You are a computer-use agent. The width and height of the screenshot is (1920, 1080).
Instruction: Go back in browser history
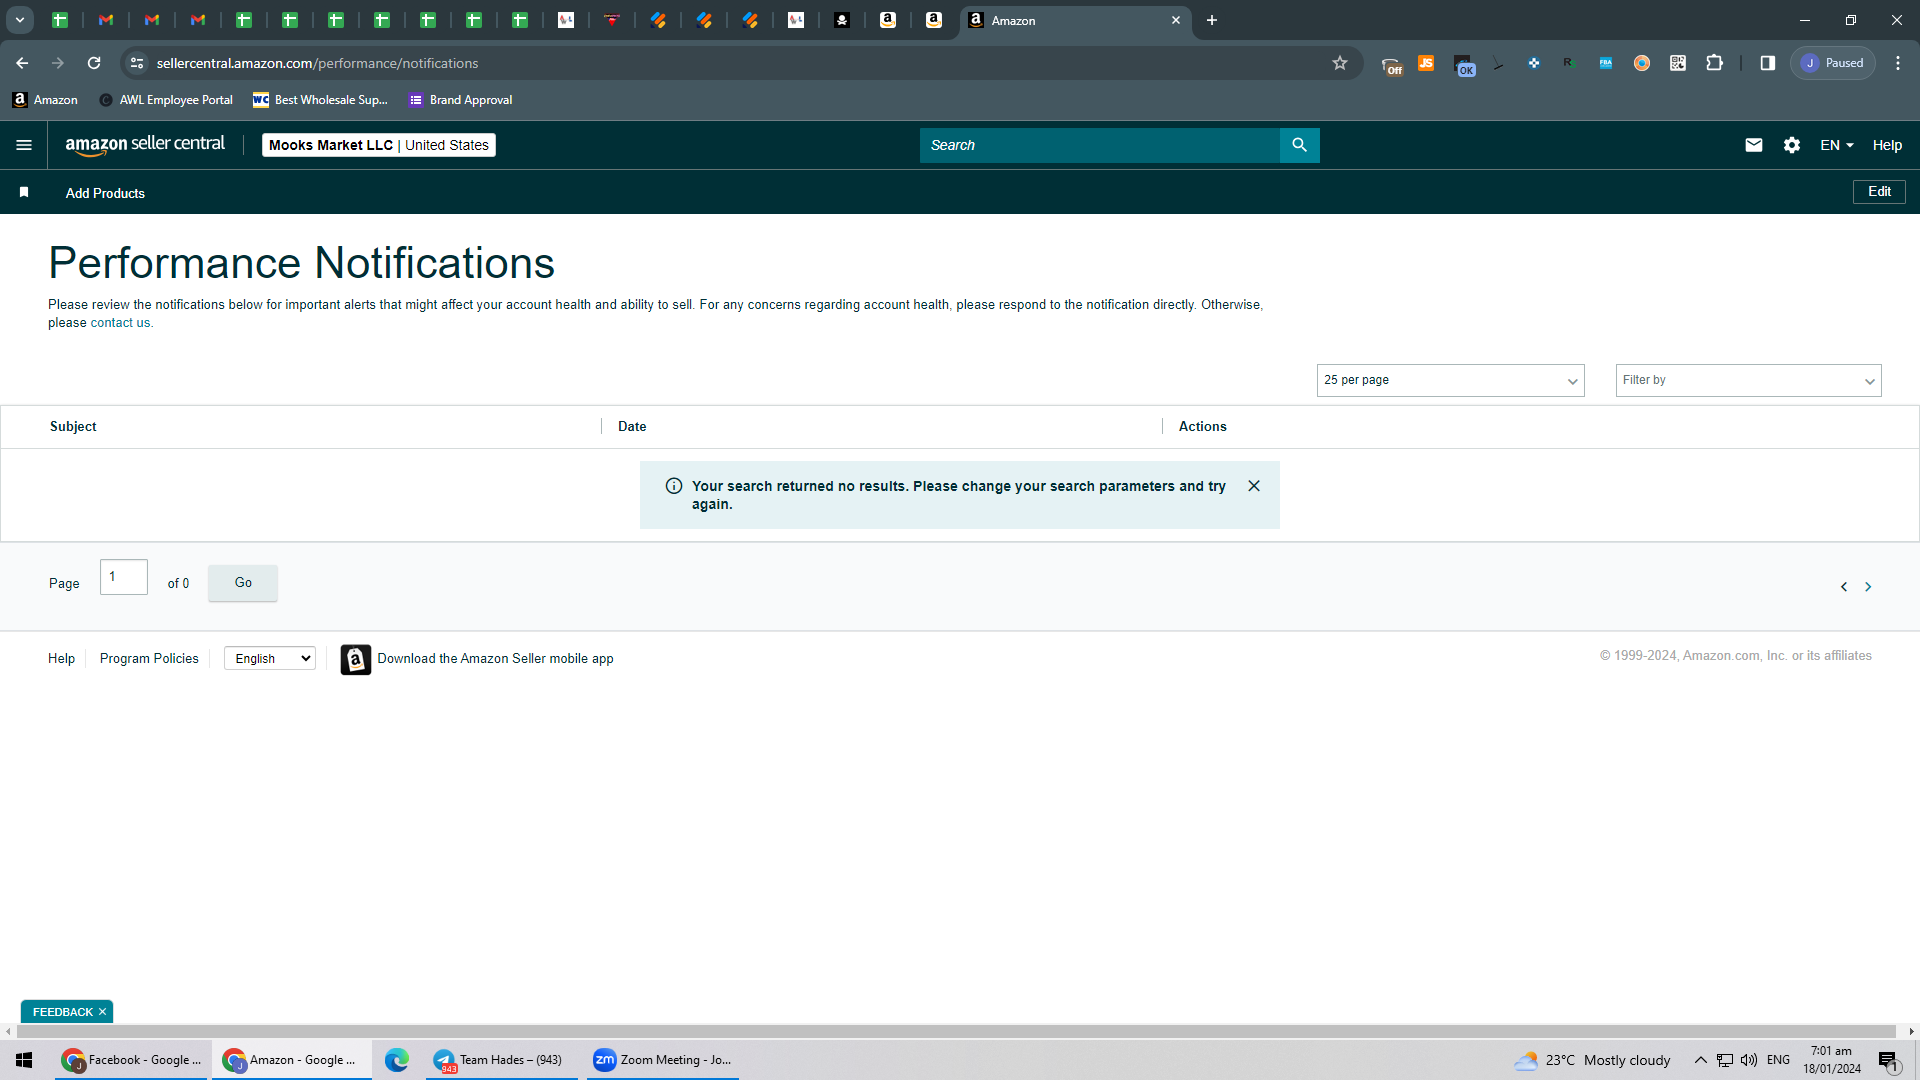22,63
